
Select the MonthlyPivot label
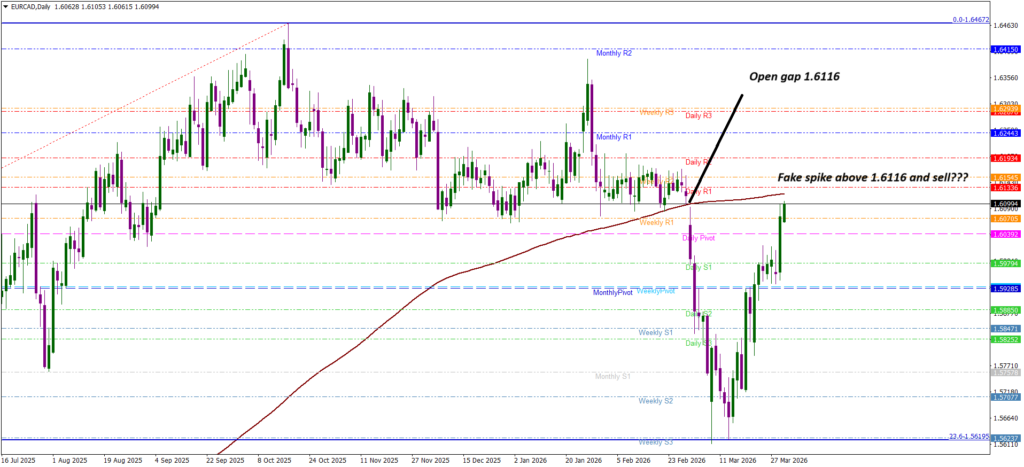pyautogui.click(x=612, y=292)
